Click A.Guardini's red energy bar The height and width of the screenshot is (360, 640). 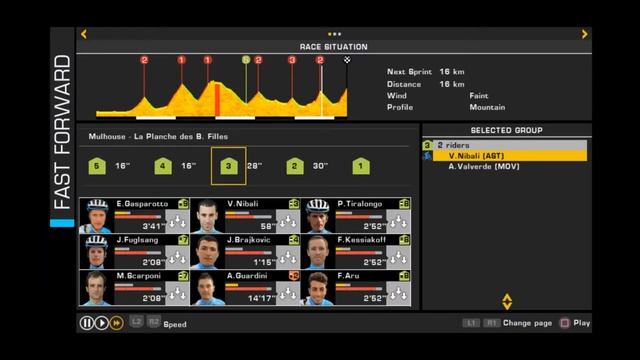pos(249,289)
